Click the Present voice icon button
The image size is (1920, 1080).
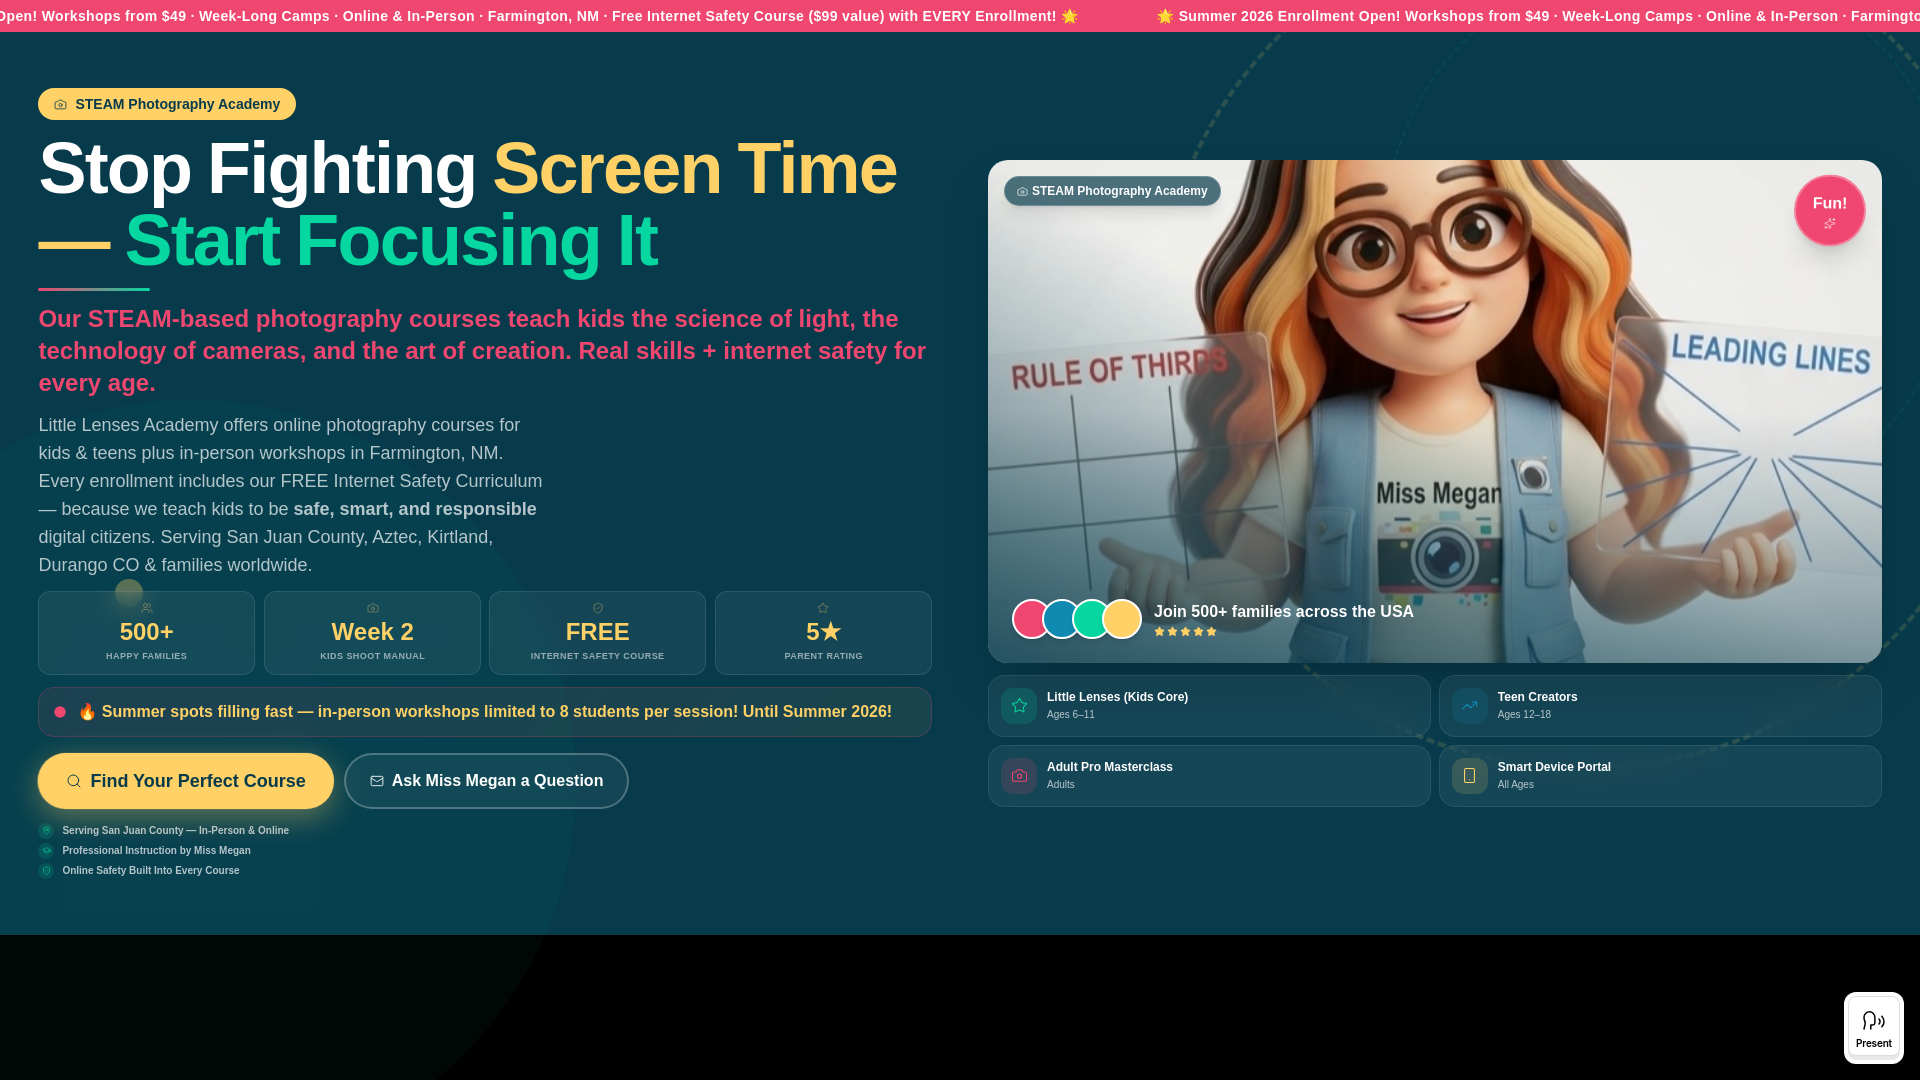point(1873,1028)
